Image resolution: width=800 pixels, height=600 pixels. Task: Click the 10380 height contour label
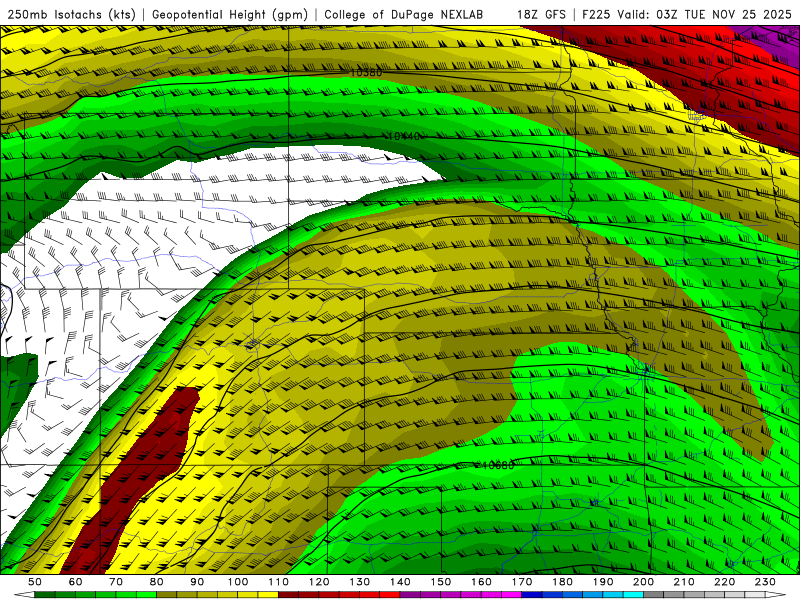point(366,72)
